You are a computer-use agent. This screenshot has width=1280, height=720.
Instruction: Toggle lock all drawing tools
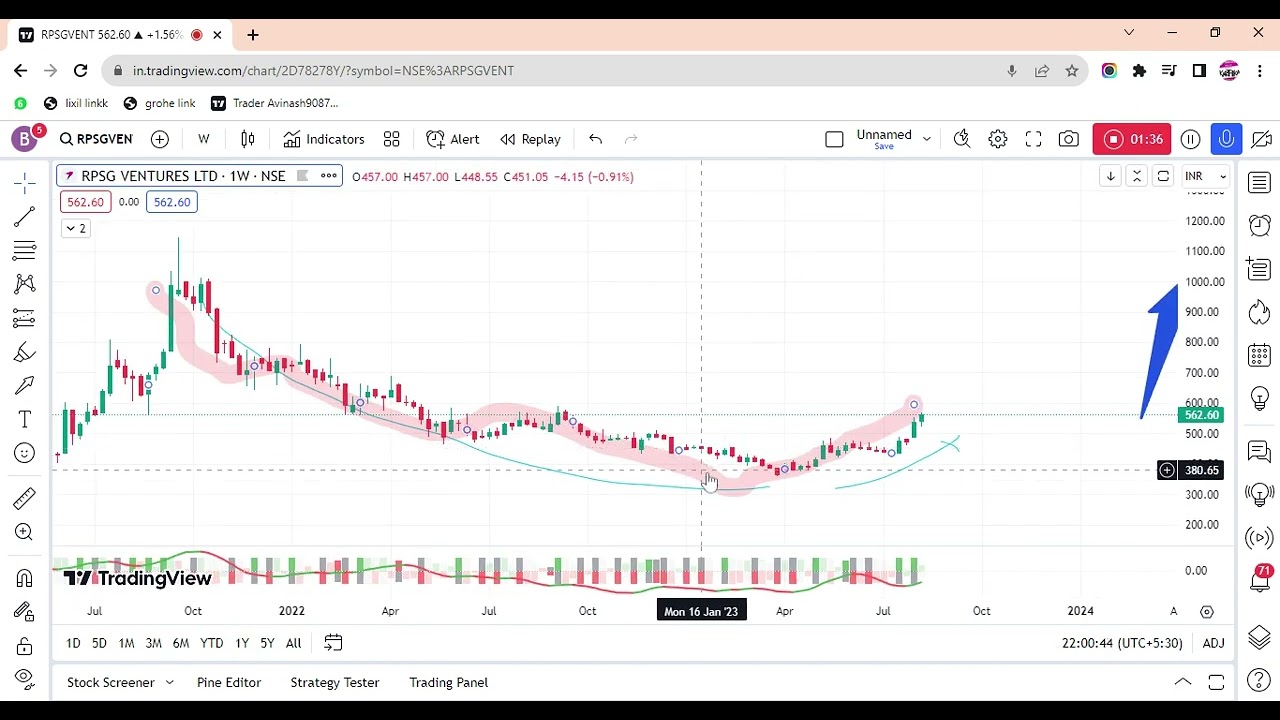pos(25,646)
